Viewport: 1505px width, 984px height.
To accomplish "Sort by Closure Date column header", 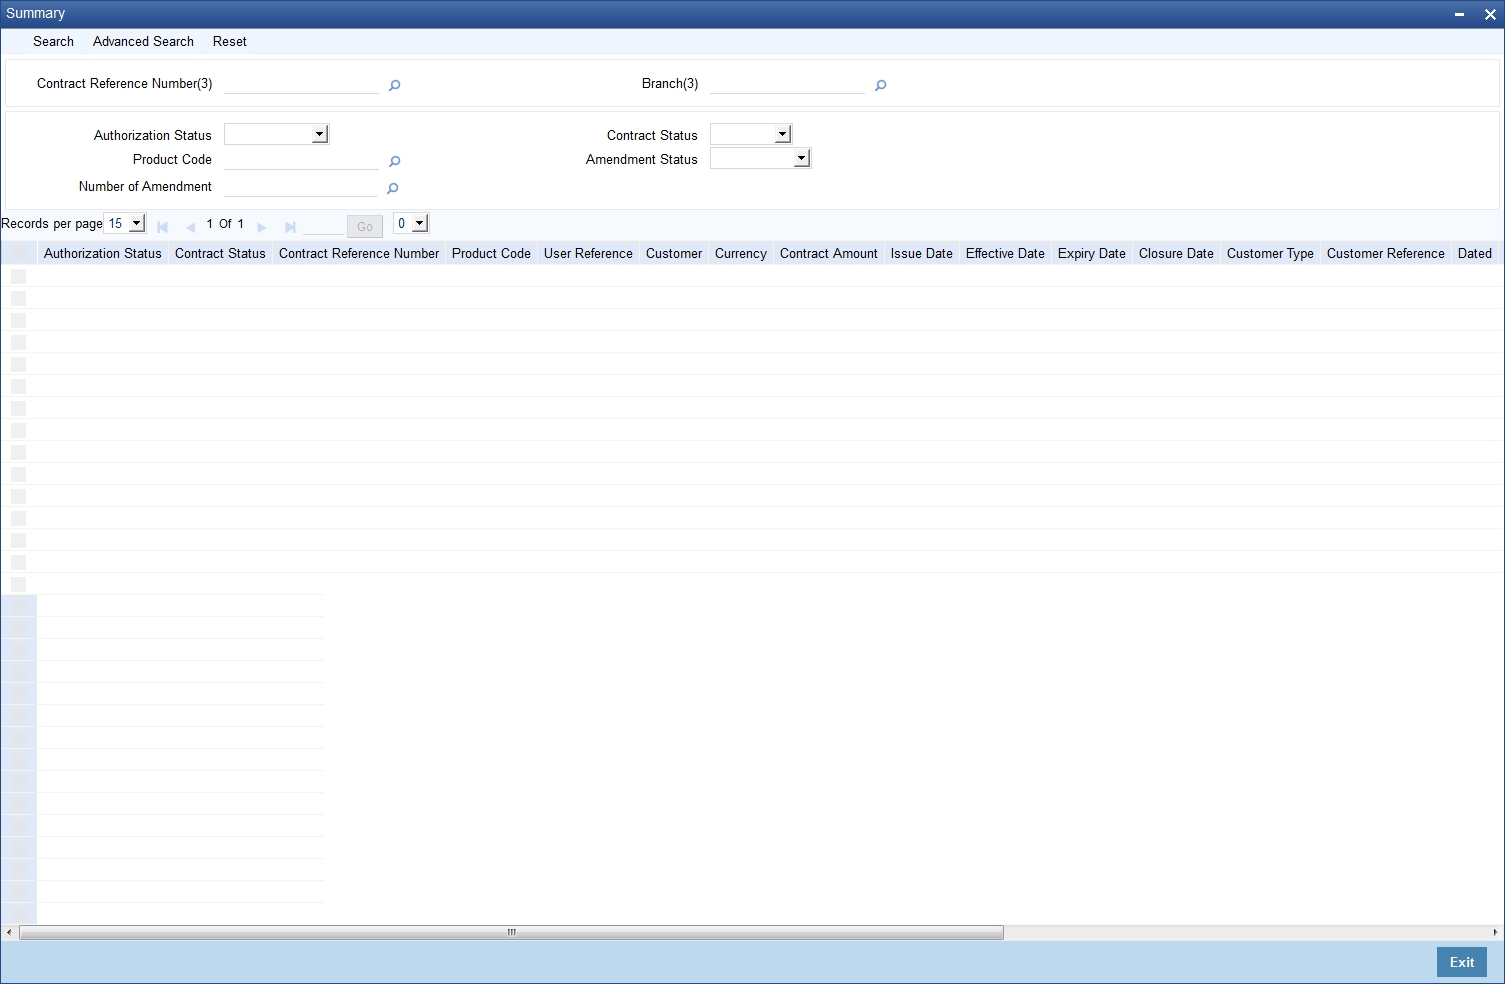I will tap(1176, 253).
